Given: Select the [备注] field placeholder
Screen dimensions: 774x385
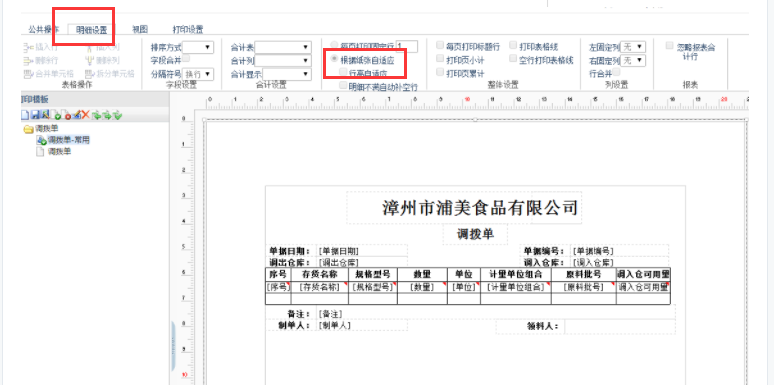Looking at the screenshot, I should click(330, 314).
